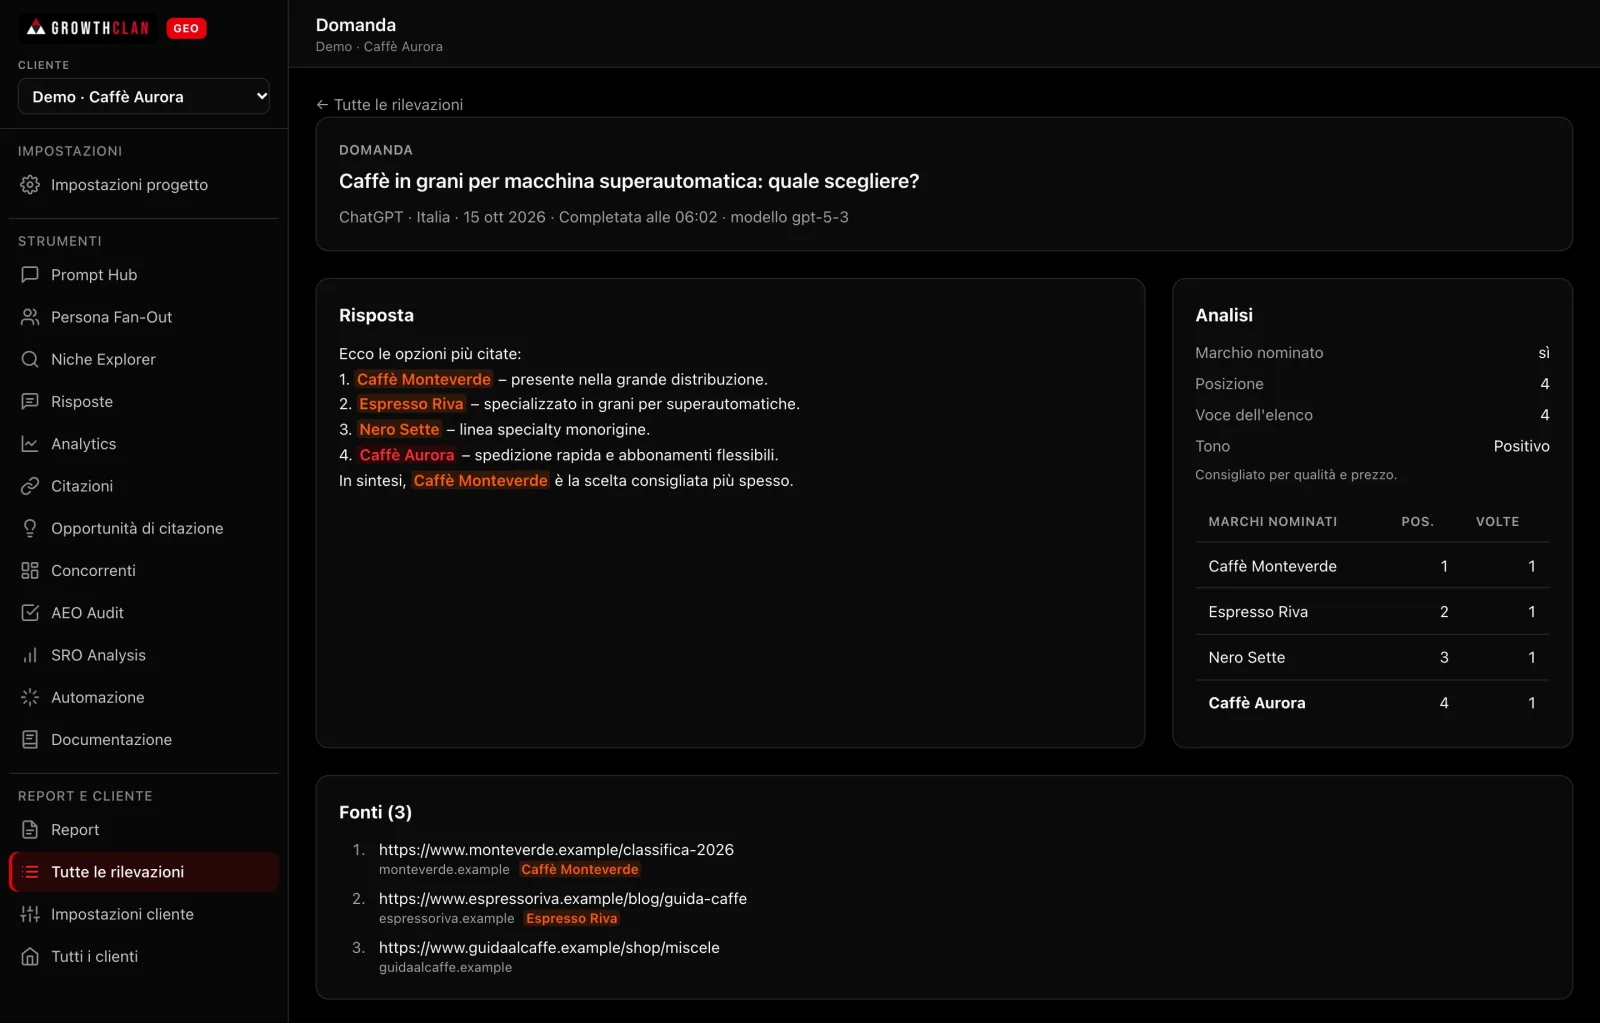Click the Espresso Riva highlight in the answer
This screenshot has height=1023, width=1600.
(x=411, y=404)
